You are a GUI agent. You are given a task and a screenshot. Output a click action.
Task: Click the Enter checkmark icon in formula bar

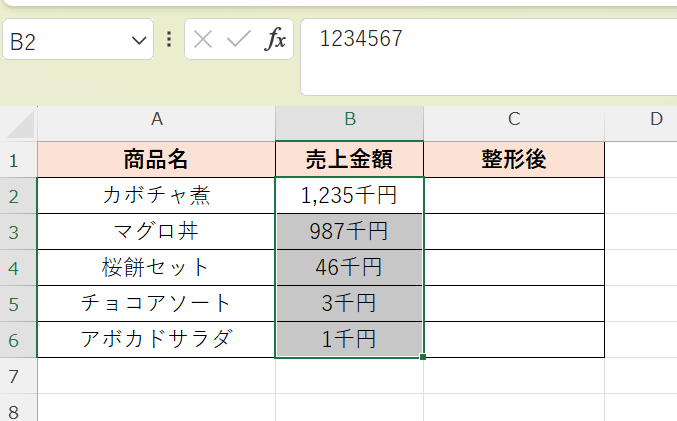238,40
